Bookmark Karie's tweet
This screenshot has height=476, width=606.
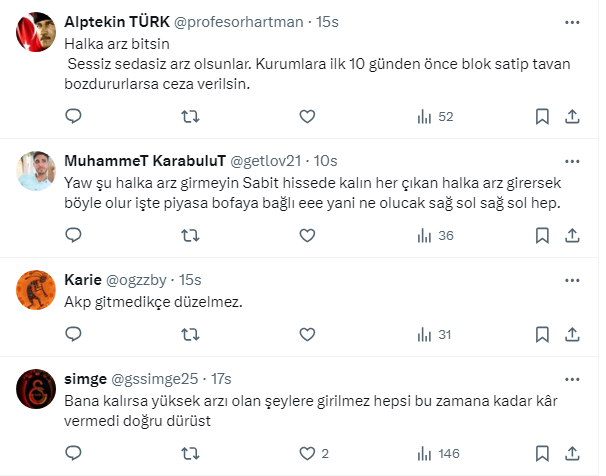542,335
